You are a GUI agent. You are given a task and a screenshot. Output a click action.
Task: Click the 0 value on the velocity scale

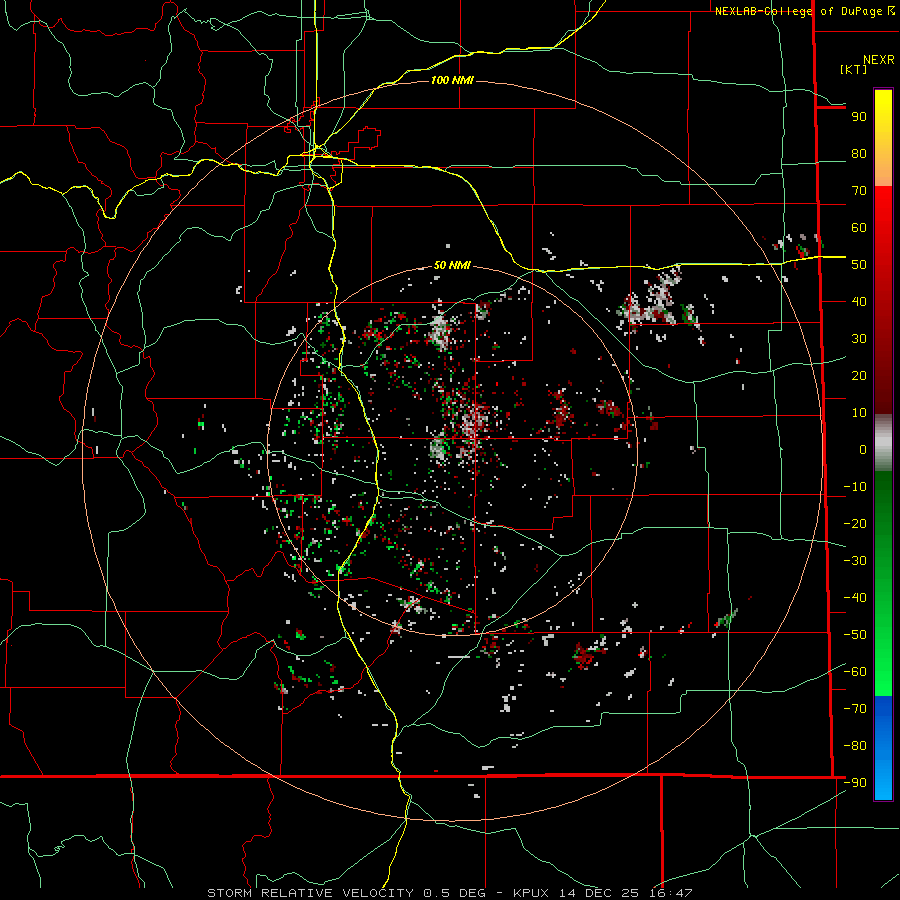(863, 450)
